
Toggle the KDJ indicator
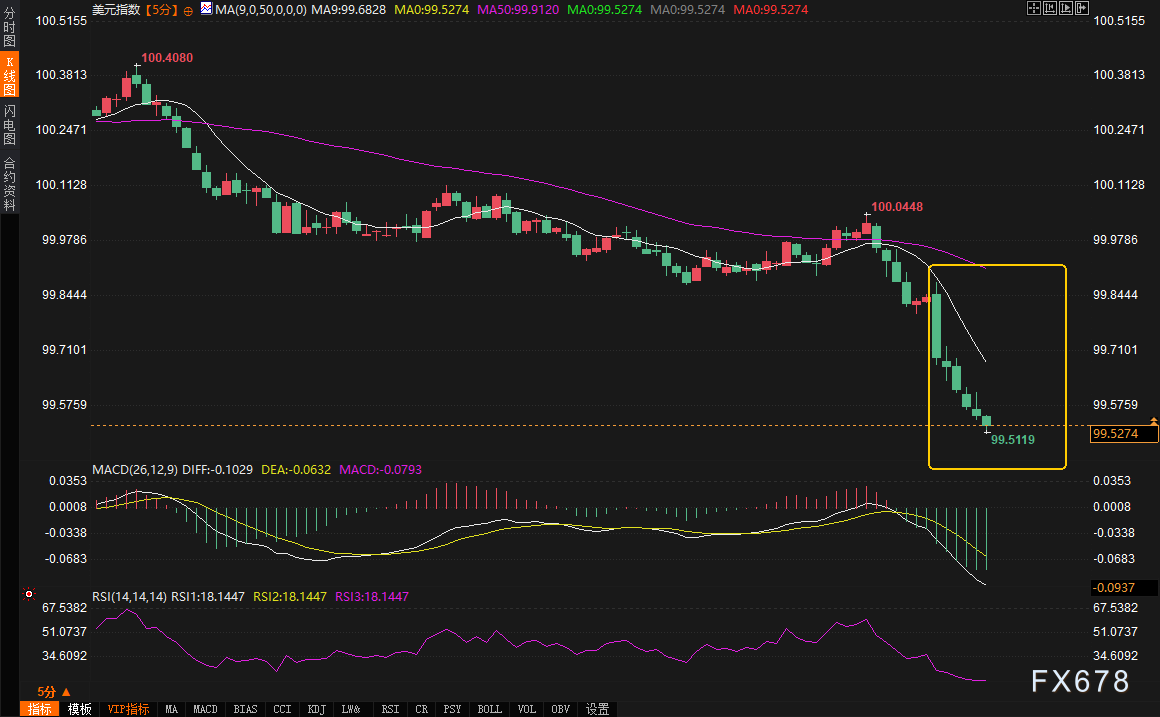[316, 709]
